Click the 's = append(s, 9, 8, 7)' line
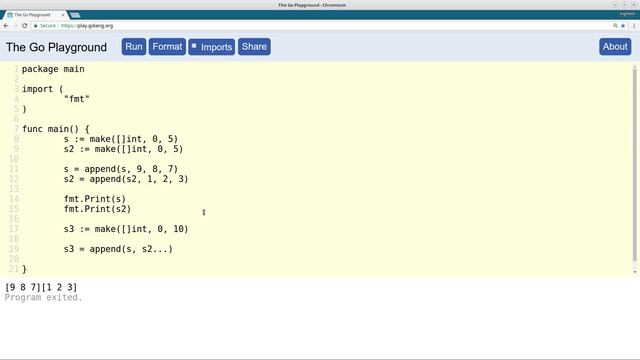640x360 pixels. (x=121, y=169)
